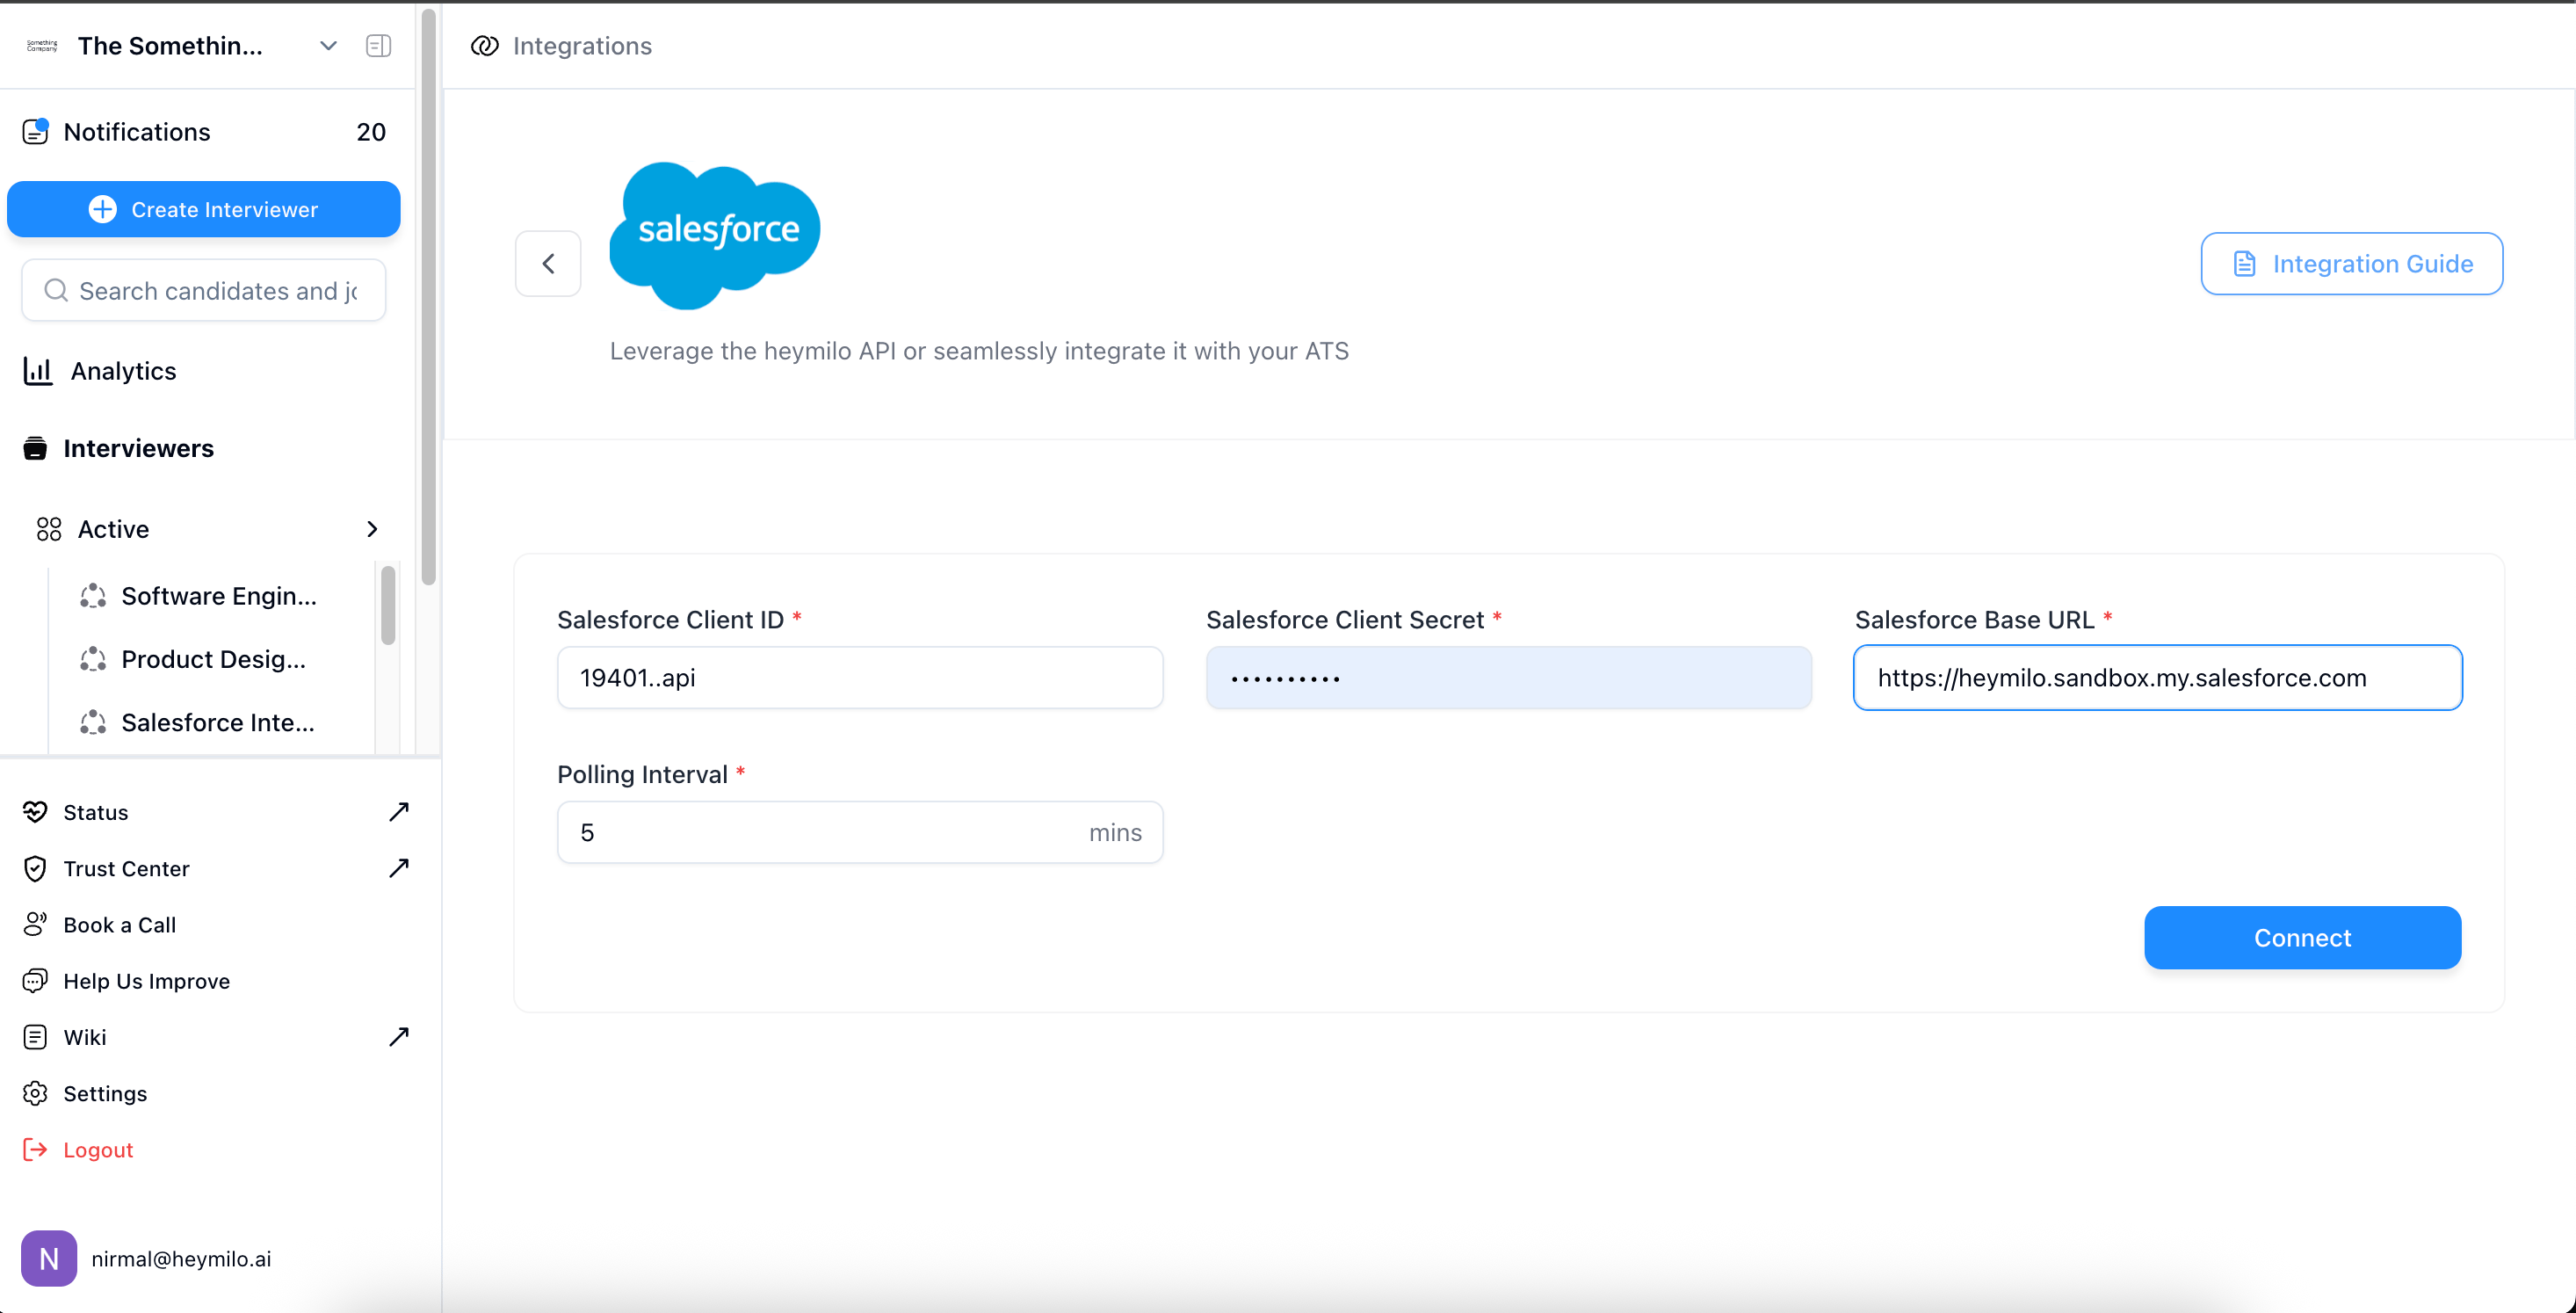Click the Book a Call person icon
Viewport: 2576px width, 1313px height.
[35, 925]
